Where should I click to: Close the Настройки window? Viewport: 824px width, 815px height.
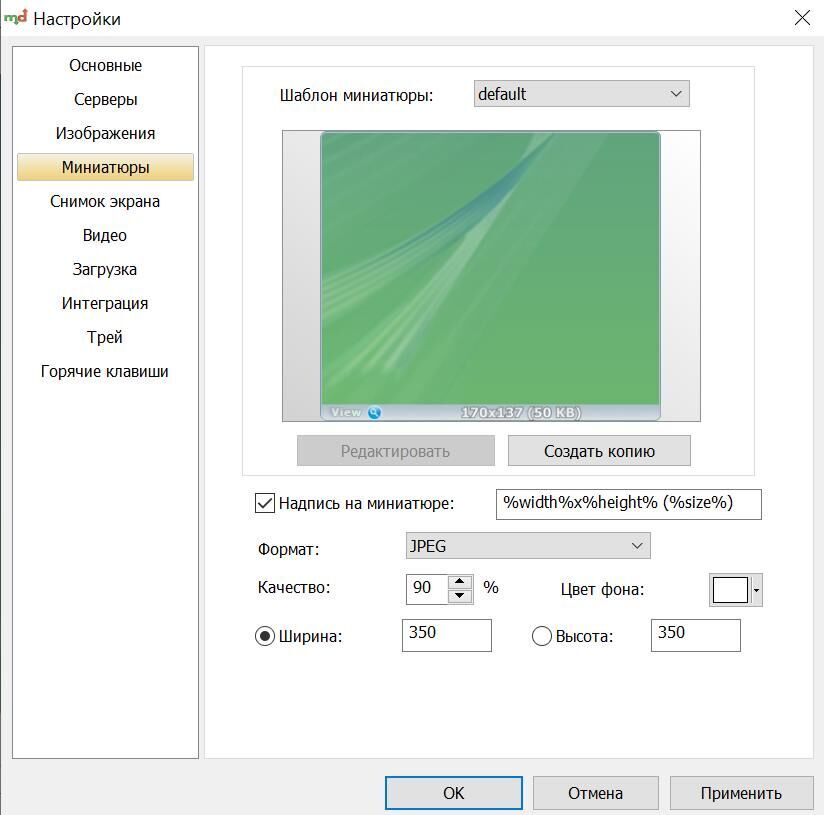pyautogui.click(x=801, y=18)
